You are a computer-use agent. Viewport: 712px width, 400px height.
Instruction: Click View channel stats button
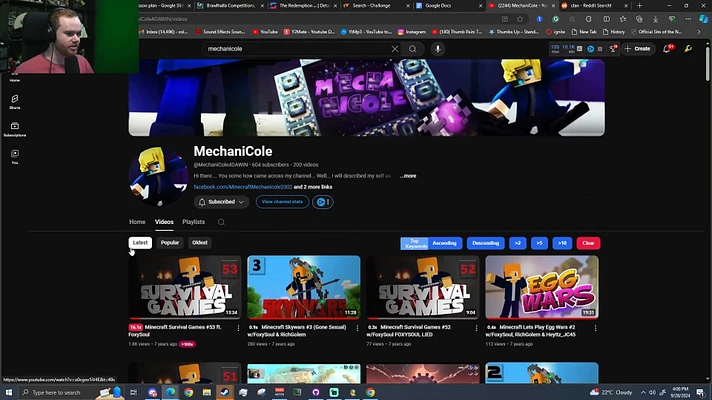point(282,202)
